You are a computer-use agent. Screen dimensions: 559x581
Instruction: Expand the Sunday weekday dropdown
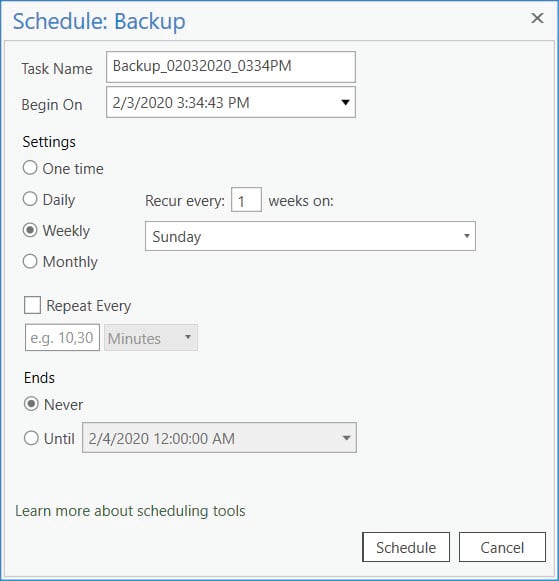[467, 236]
